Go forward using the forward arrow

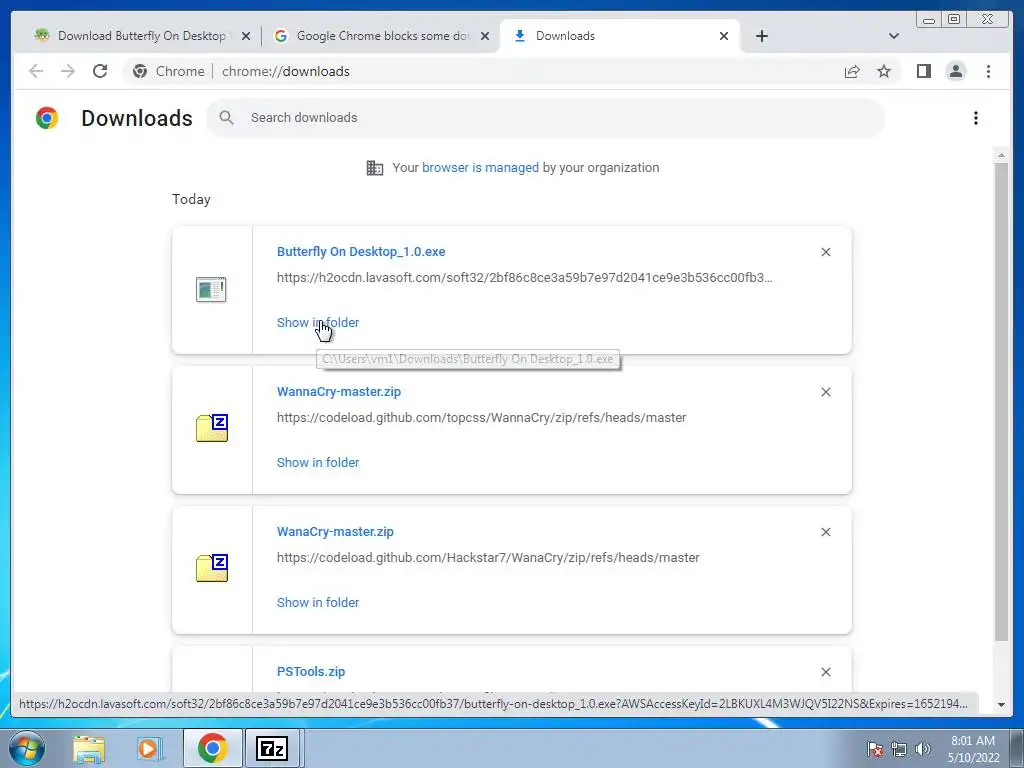point(68,71)
